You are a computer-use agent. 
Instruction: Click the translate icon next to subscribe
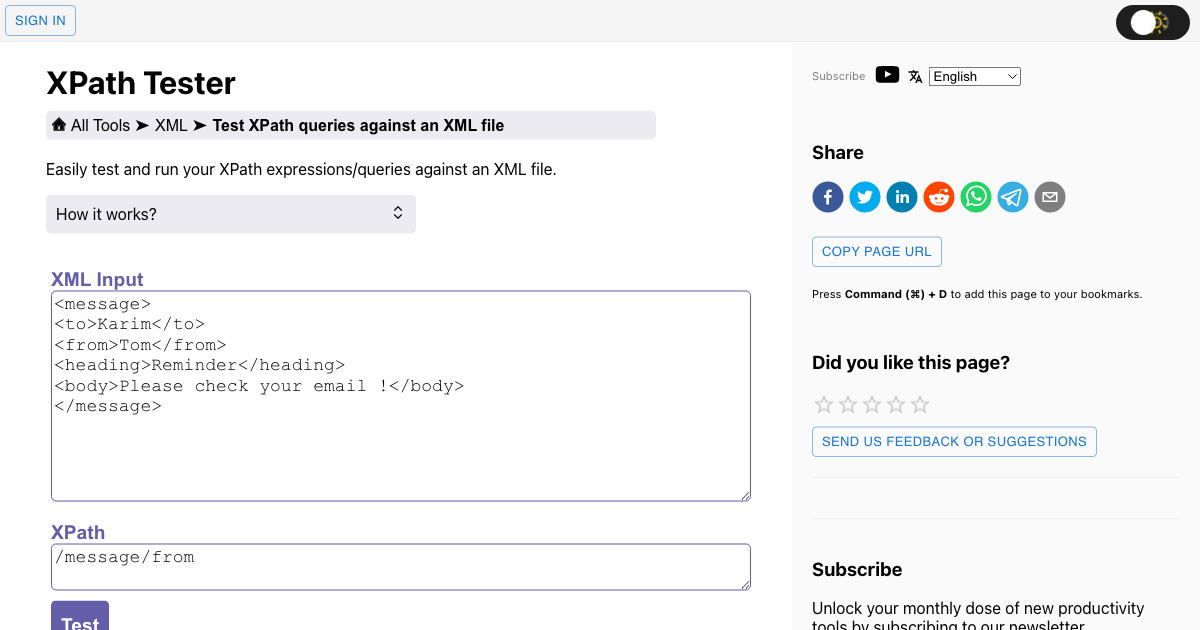coord(915,75)
